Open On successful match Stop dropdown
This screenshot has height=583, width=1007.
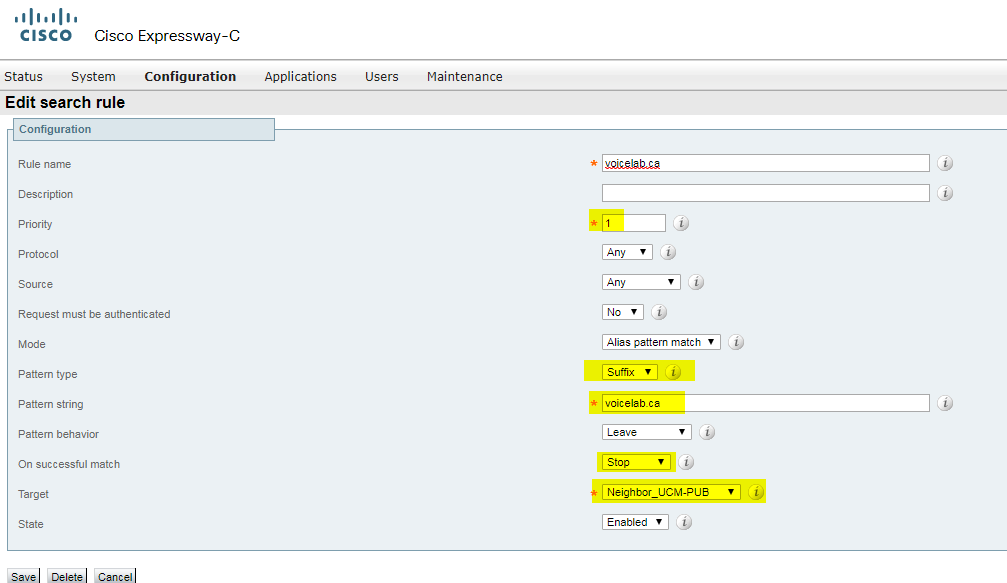point(636,462)
